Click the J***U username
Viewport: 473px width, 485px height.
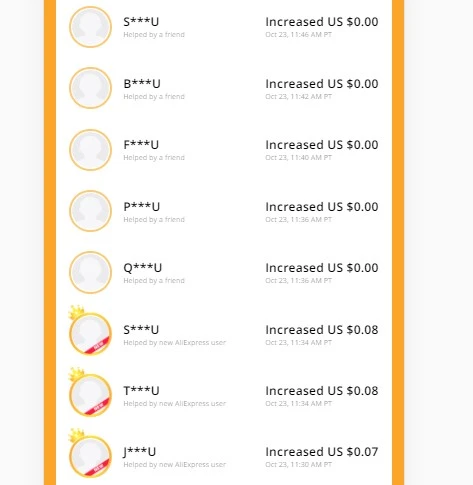point(139,452)
